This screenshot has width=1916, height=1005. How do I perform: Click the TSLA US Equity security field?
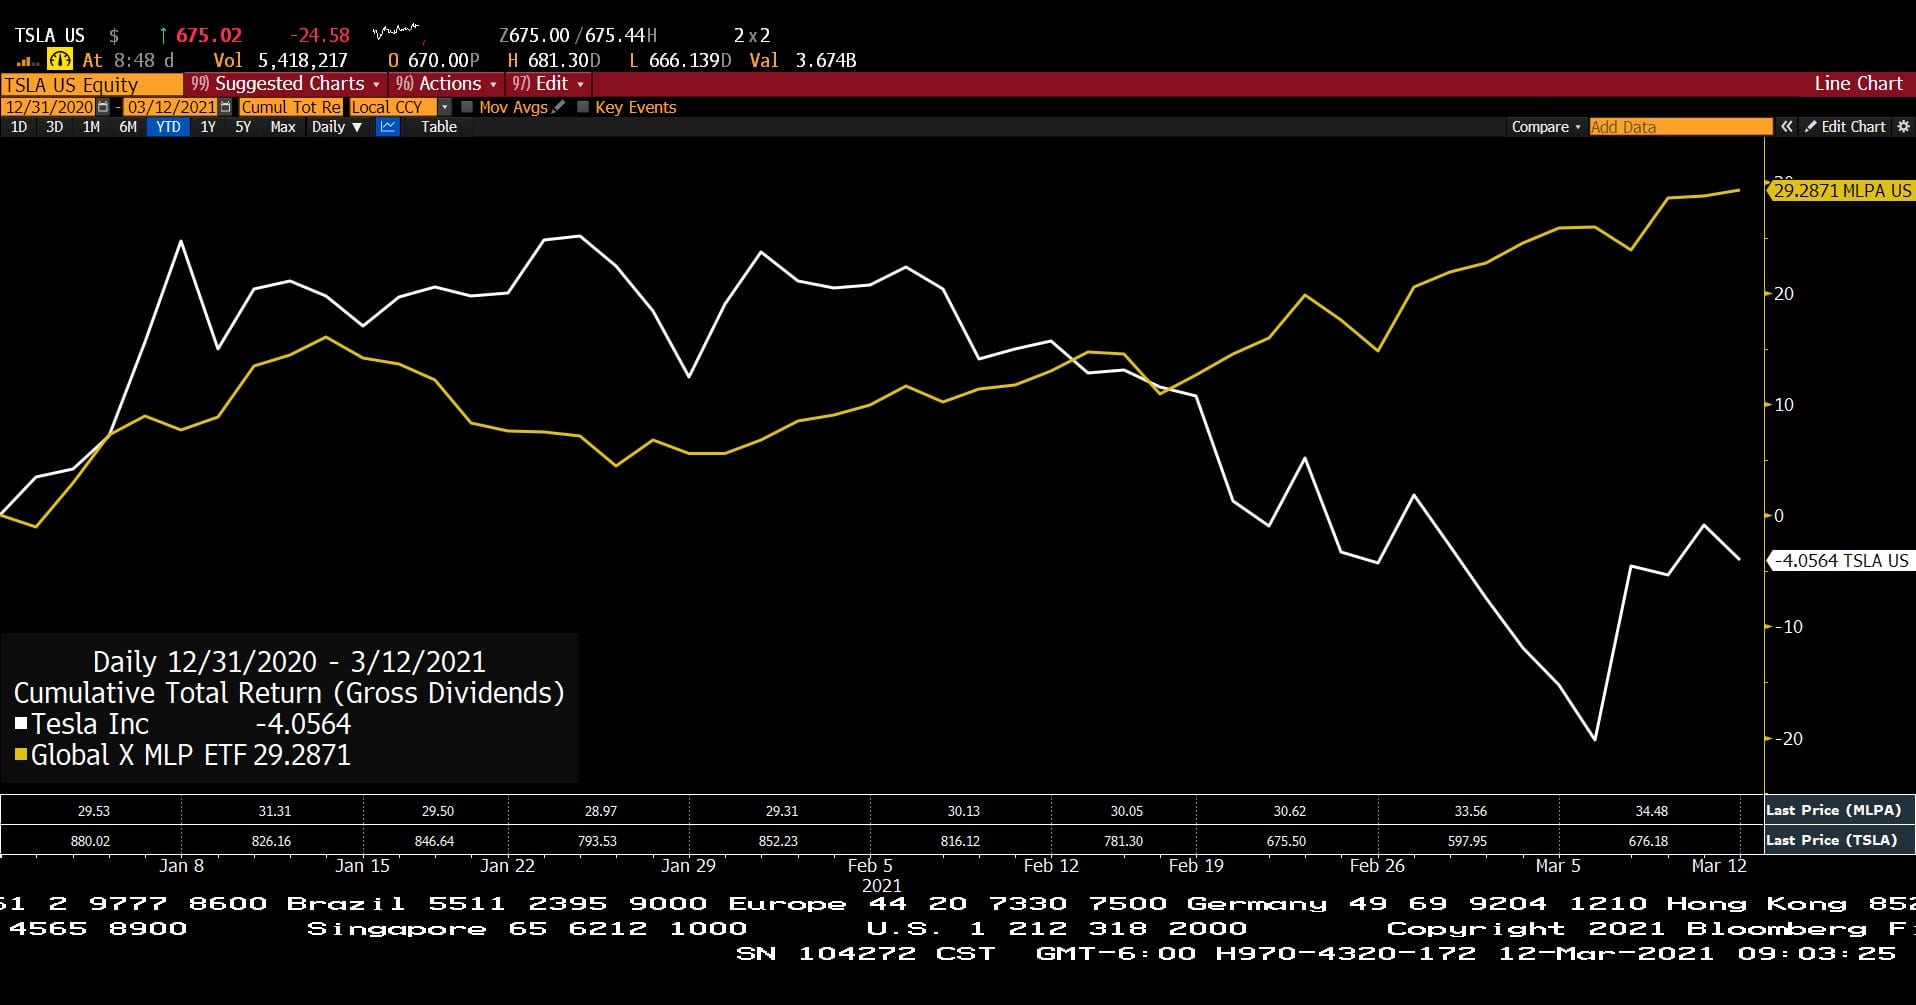click(x=92, y=85)
